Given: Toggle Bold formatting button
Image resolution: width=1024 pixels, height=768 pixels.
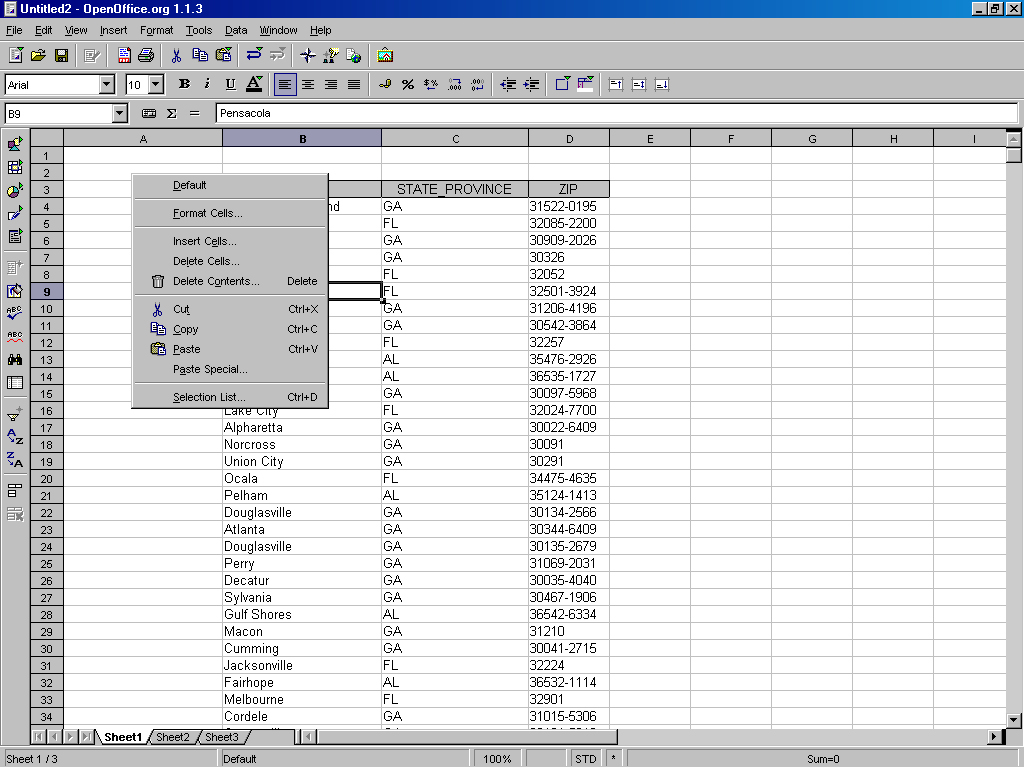Looking at the screenshot, I should click(184, 85).
